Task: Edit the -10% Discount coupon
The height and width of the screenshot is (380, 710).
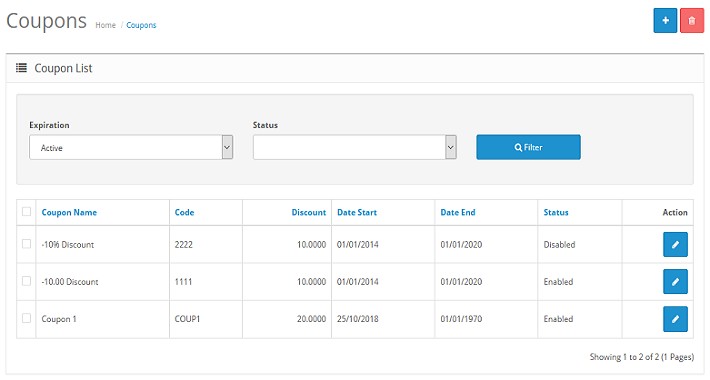Action: tap(675, 245)
